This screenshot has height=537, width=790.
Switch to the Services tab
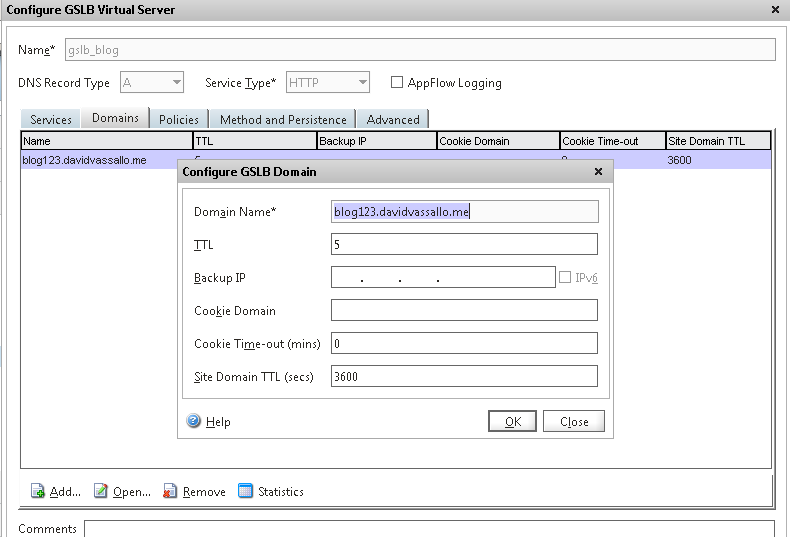[51, 119]
